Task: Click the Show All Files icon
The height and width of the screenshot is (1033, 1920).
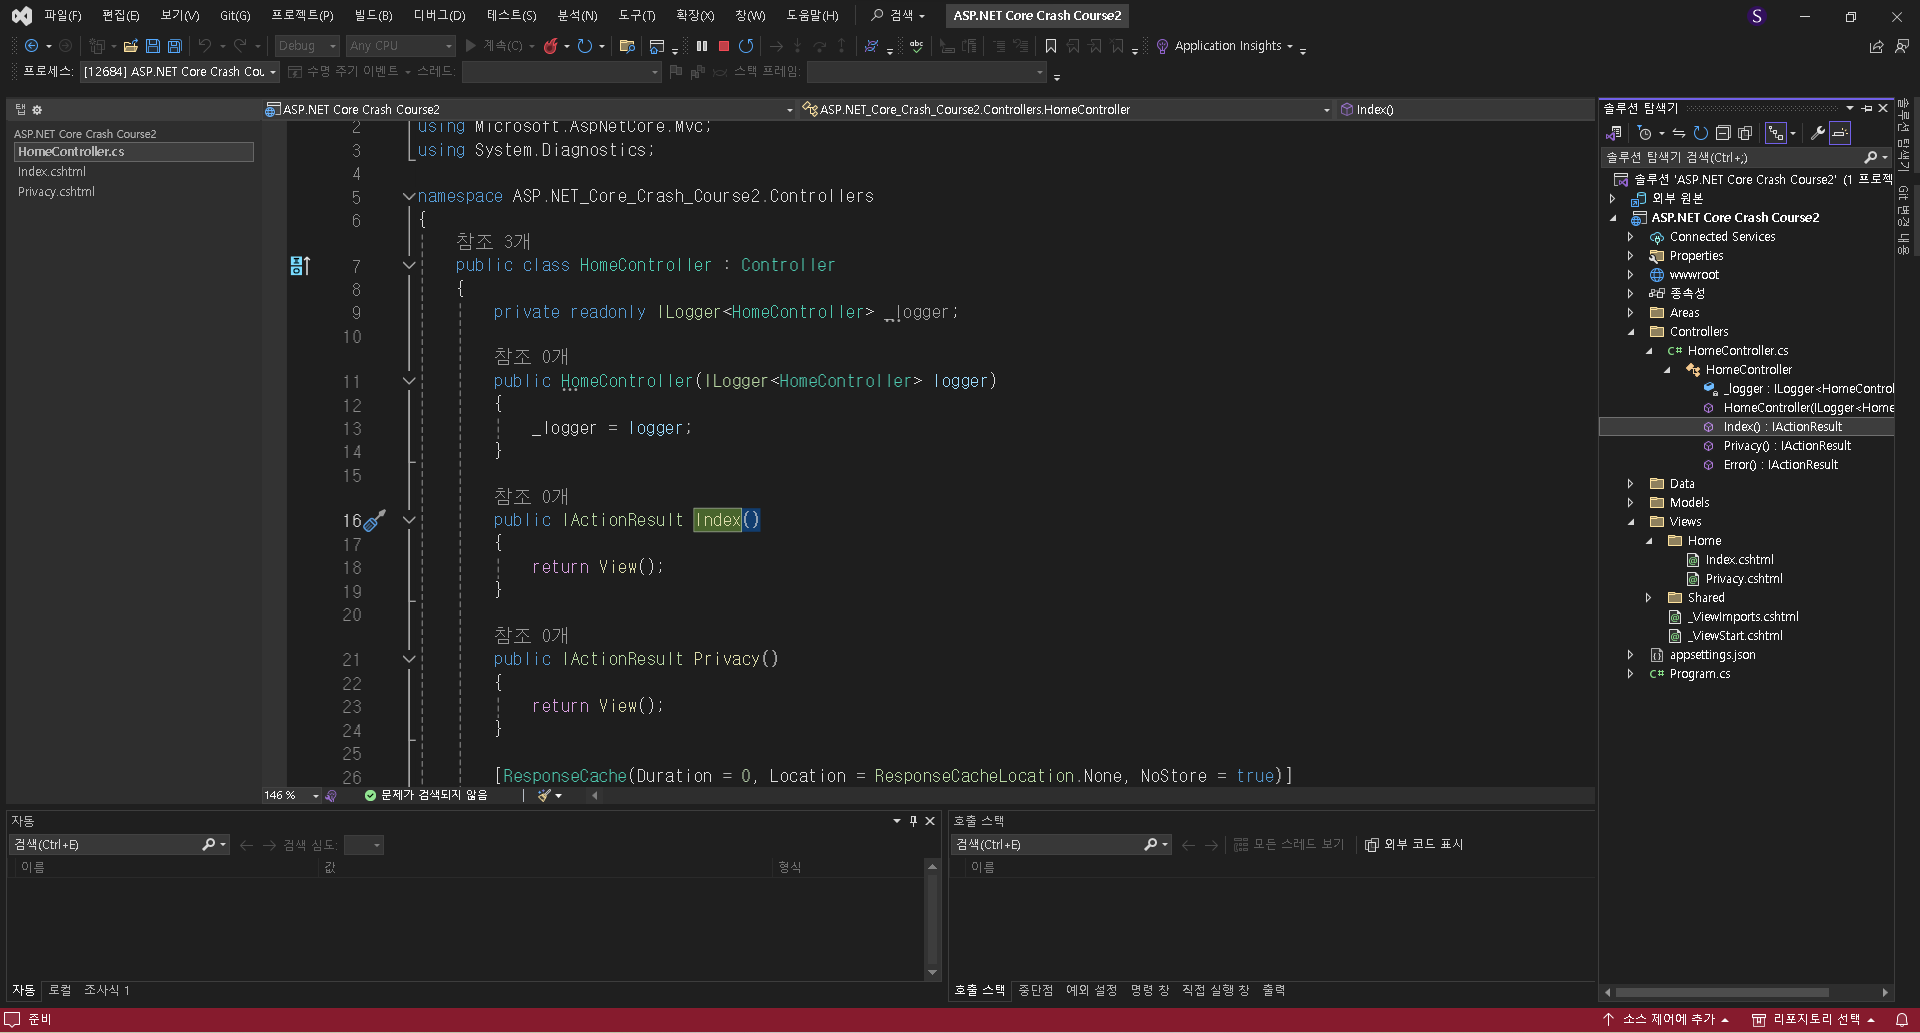Action: pyautogui.click(x=1745, y=133)
